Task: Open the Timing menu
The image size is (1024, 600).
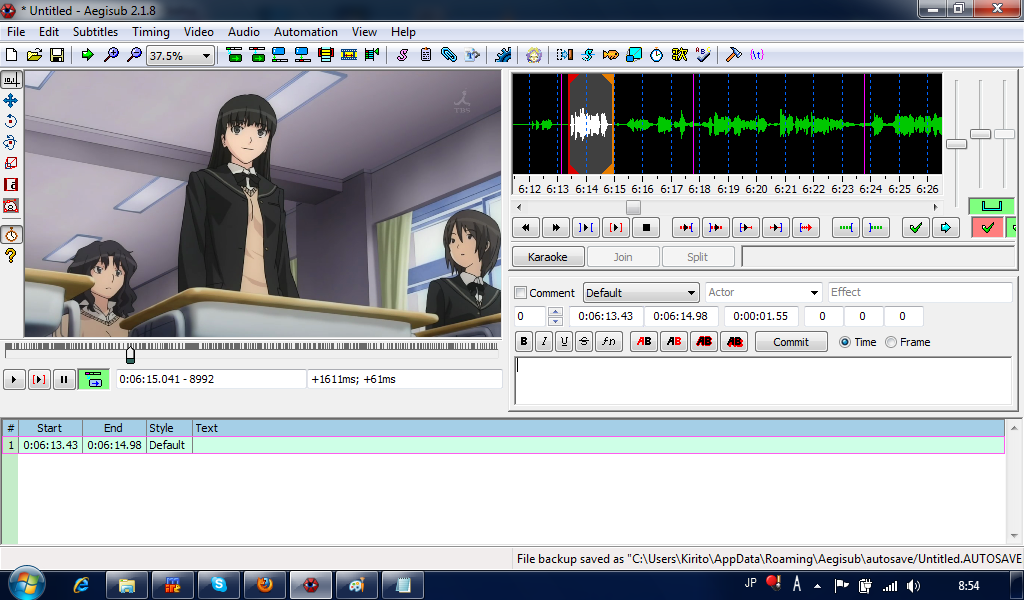Action: click(151, 32)
